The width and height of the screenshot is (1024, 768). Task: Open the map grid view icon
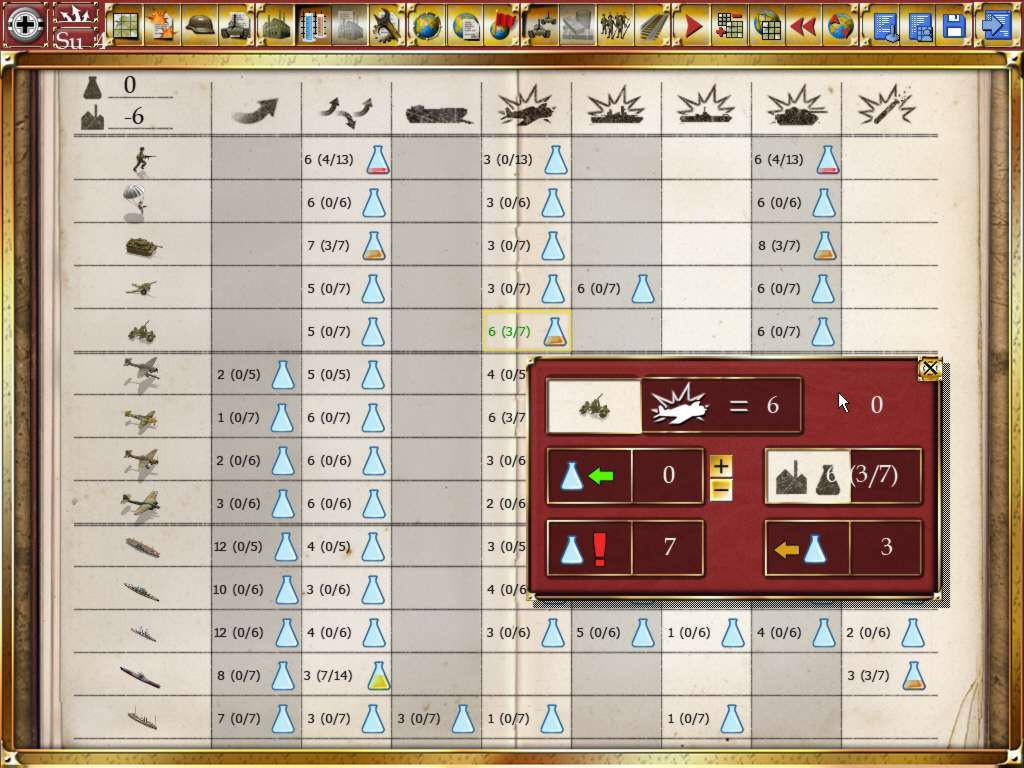click(125, 25)
